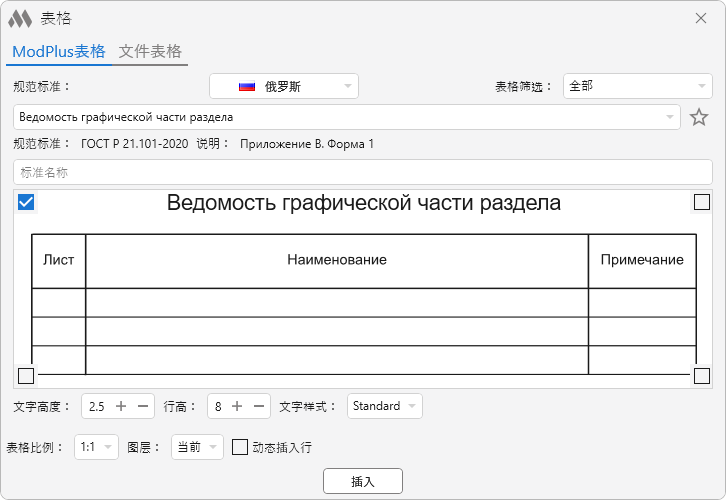
Task: Increase text height with plus icon
Action: 121,406
